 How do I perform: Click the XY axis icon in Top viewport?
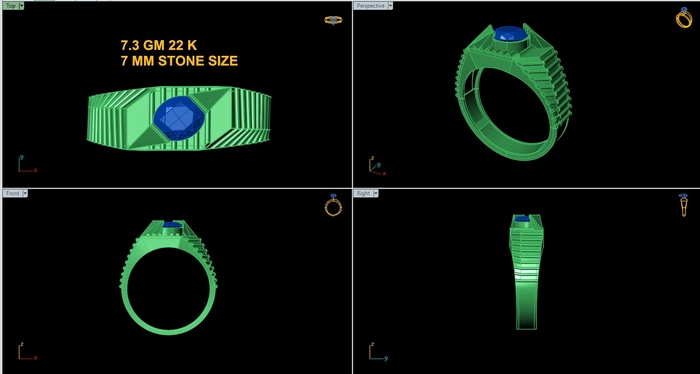27,164
